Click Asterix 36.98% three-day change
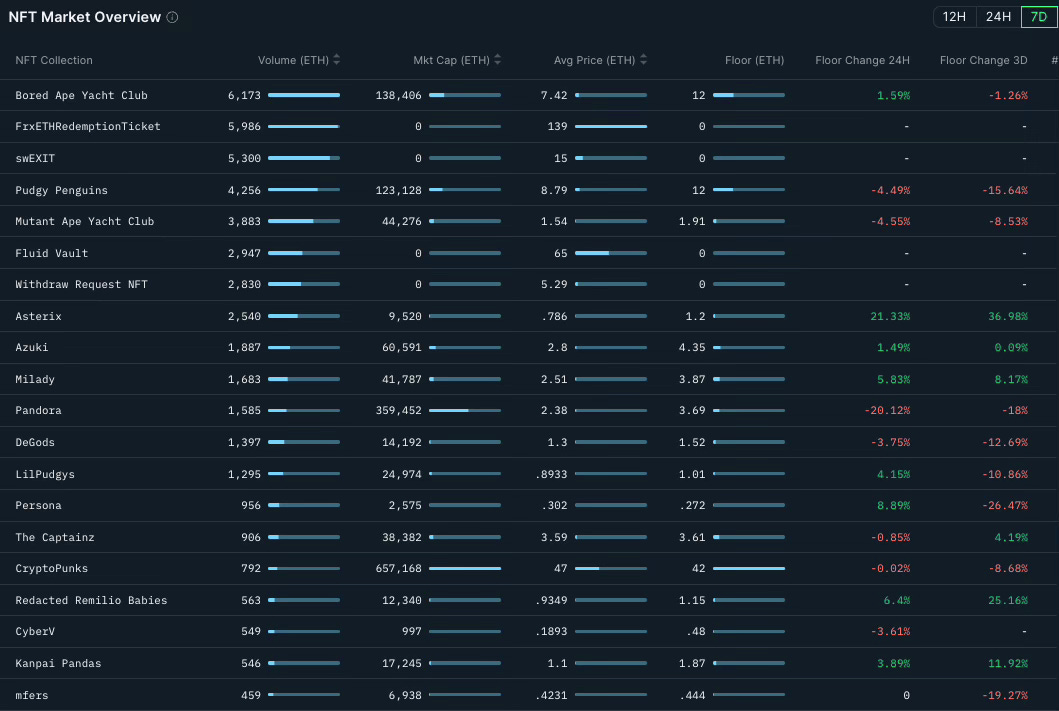Screen dimensions: 1059x711 coord(1008,316)
